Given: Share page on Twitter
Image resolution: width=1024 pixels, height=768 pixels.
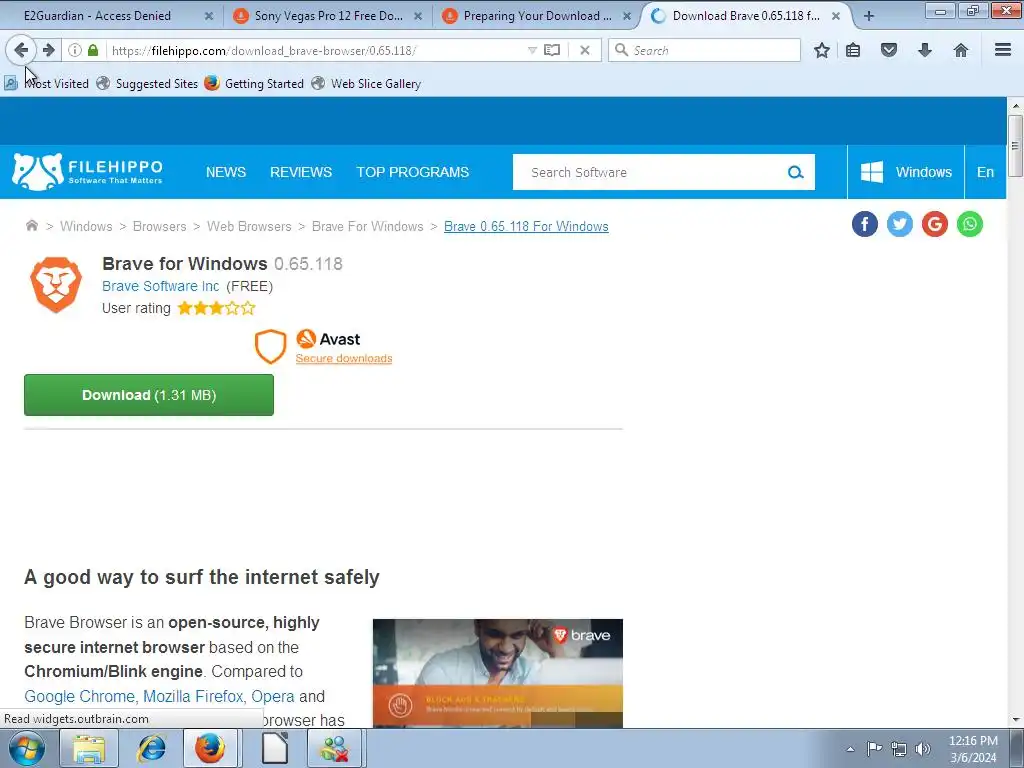Looking at the screenshot, I should (x=900, y=224).
